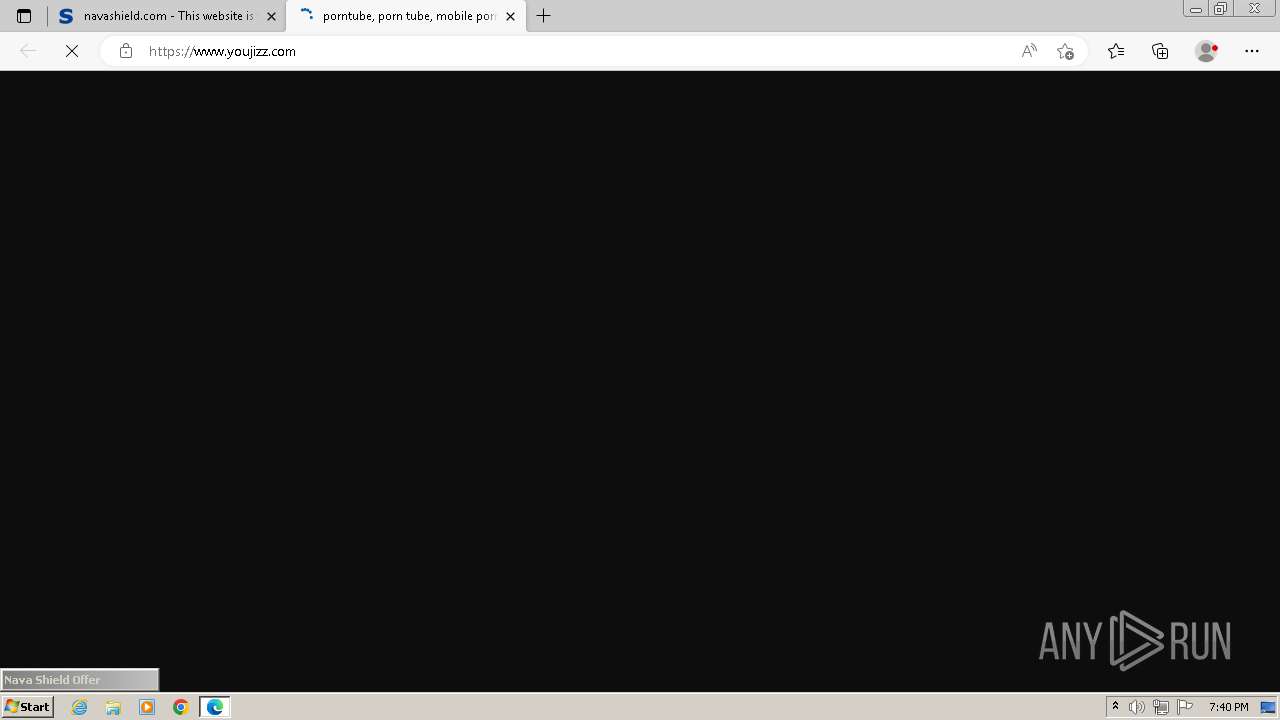Image resolution: width=1280 pixels, height=720 pixels.
Task: Select the Edge taskbar button
Action: click(215, 707)
